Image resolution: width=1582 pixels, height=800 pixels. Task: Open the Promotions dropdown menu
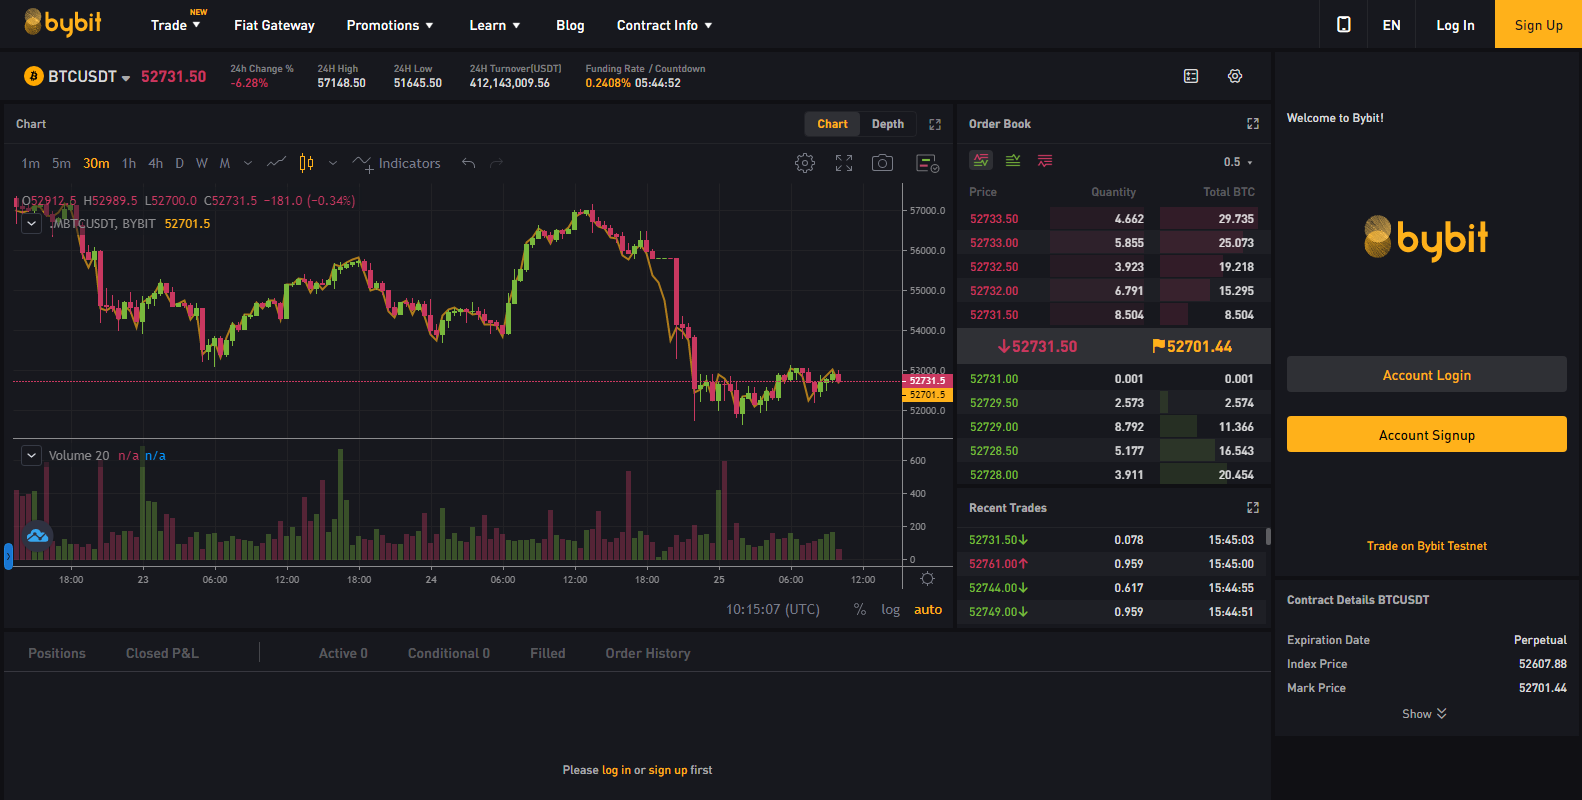pos(390,25)
